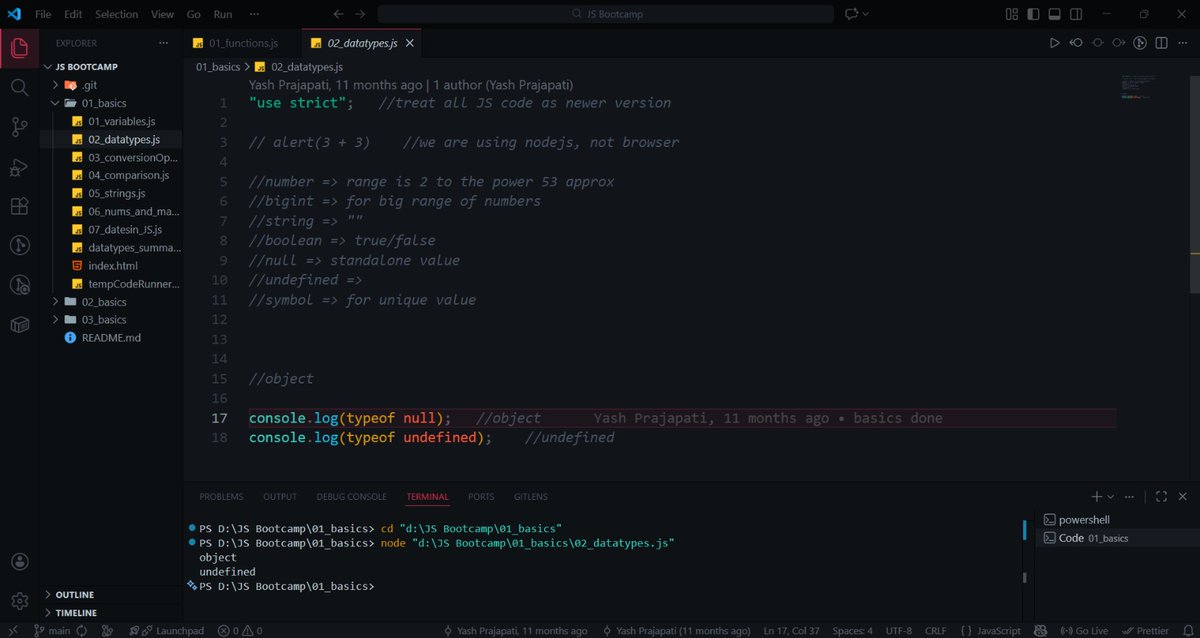Maximize the terminal panel size
Screen dimensions: 1200x638
click(x=1161, y=496)
